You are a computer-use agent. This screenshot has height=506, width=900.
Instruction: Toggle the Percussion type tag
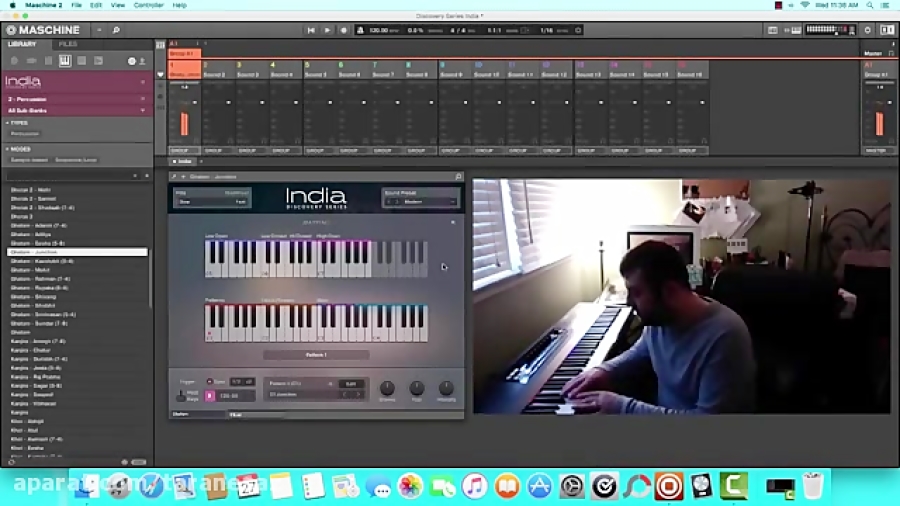click(x=25, y=134)
